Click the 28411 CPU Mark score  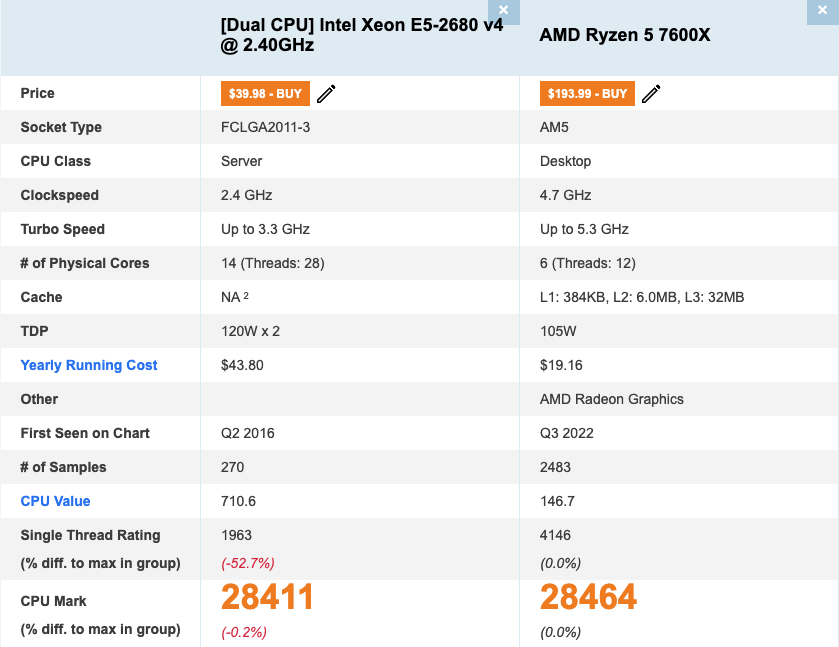(267, 597)
